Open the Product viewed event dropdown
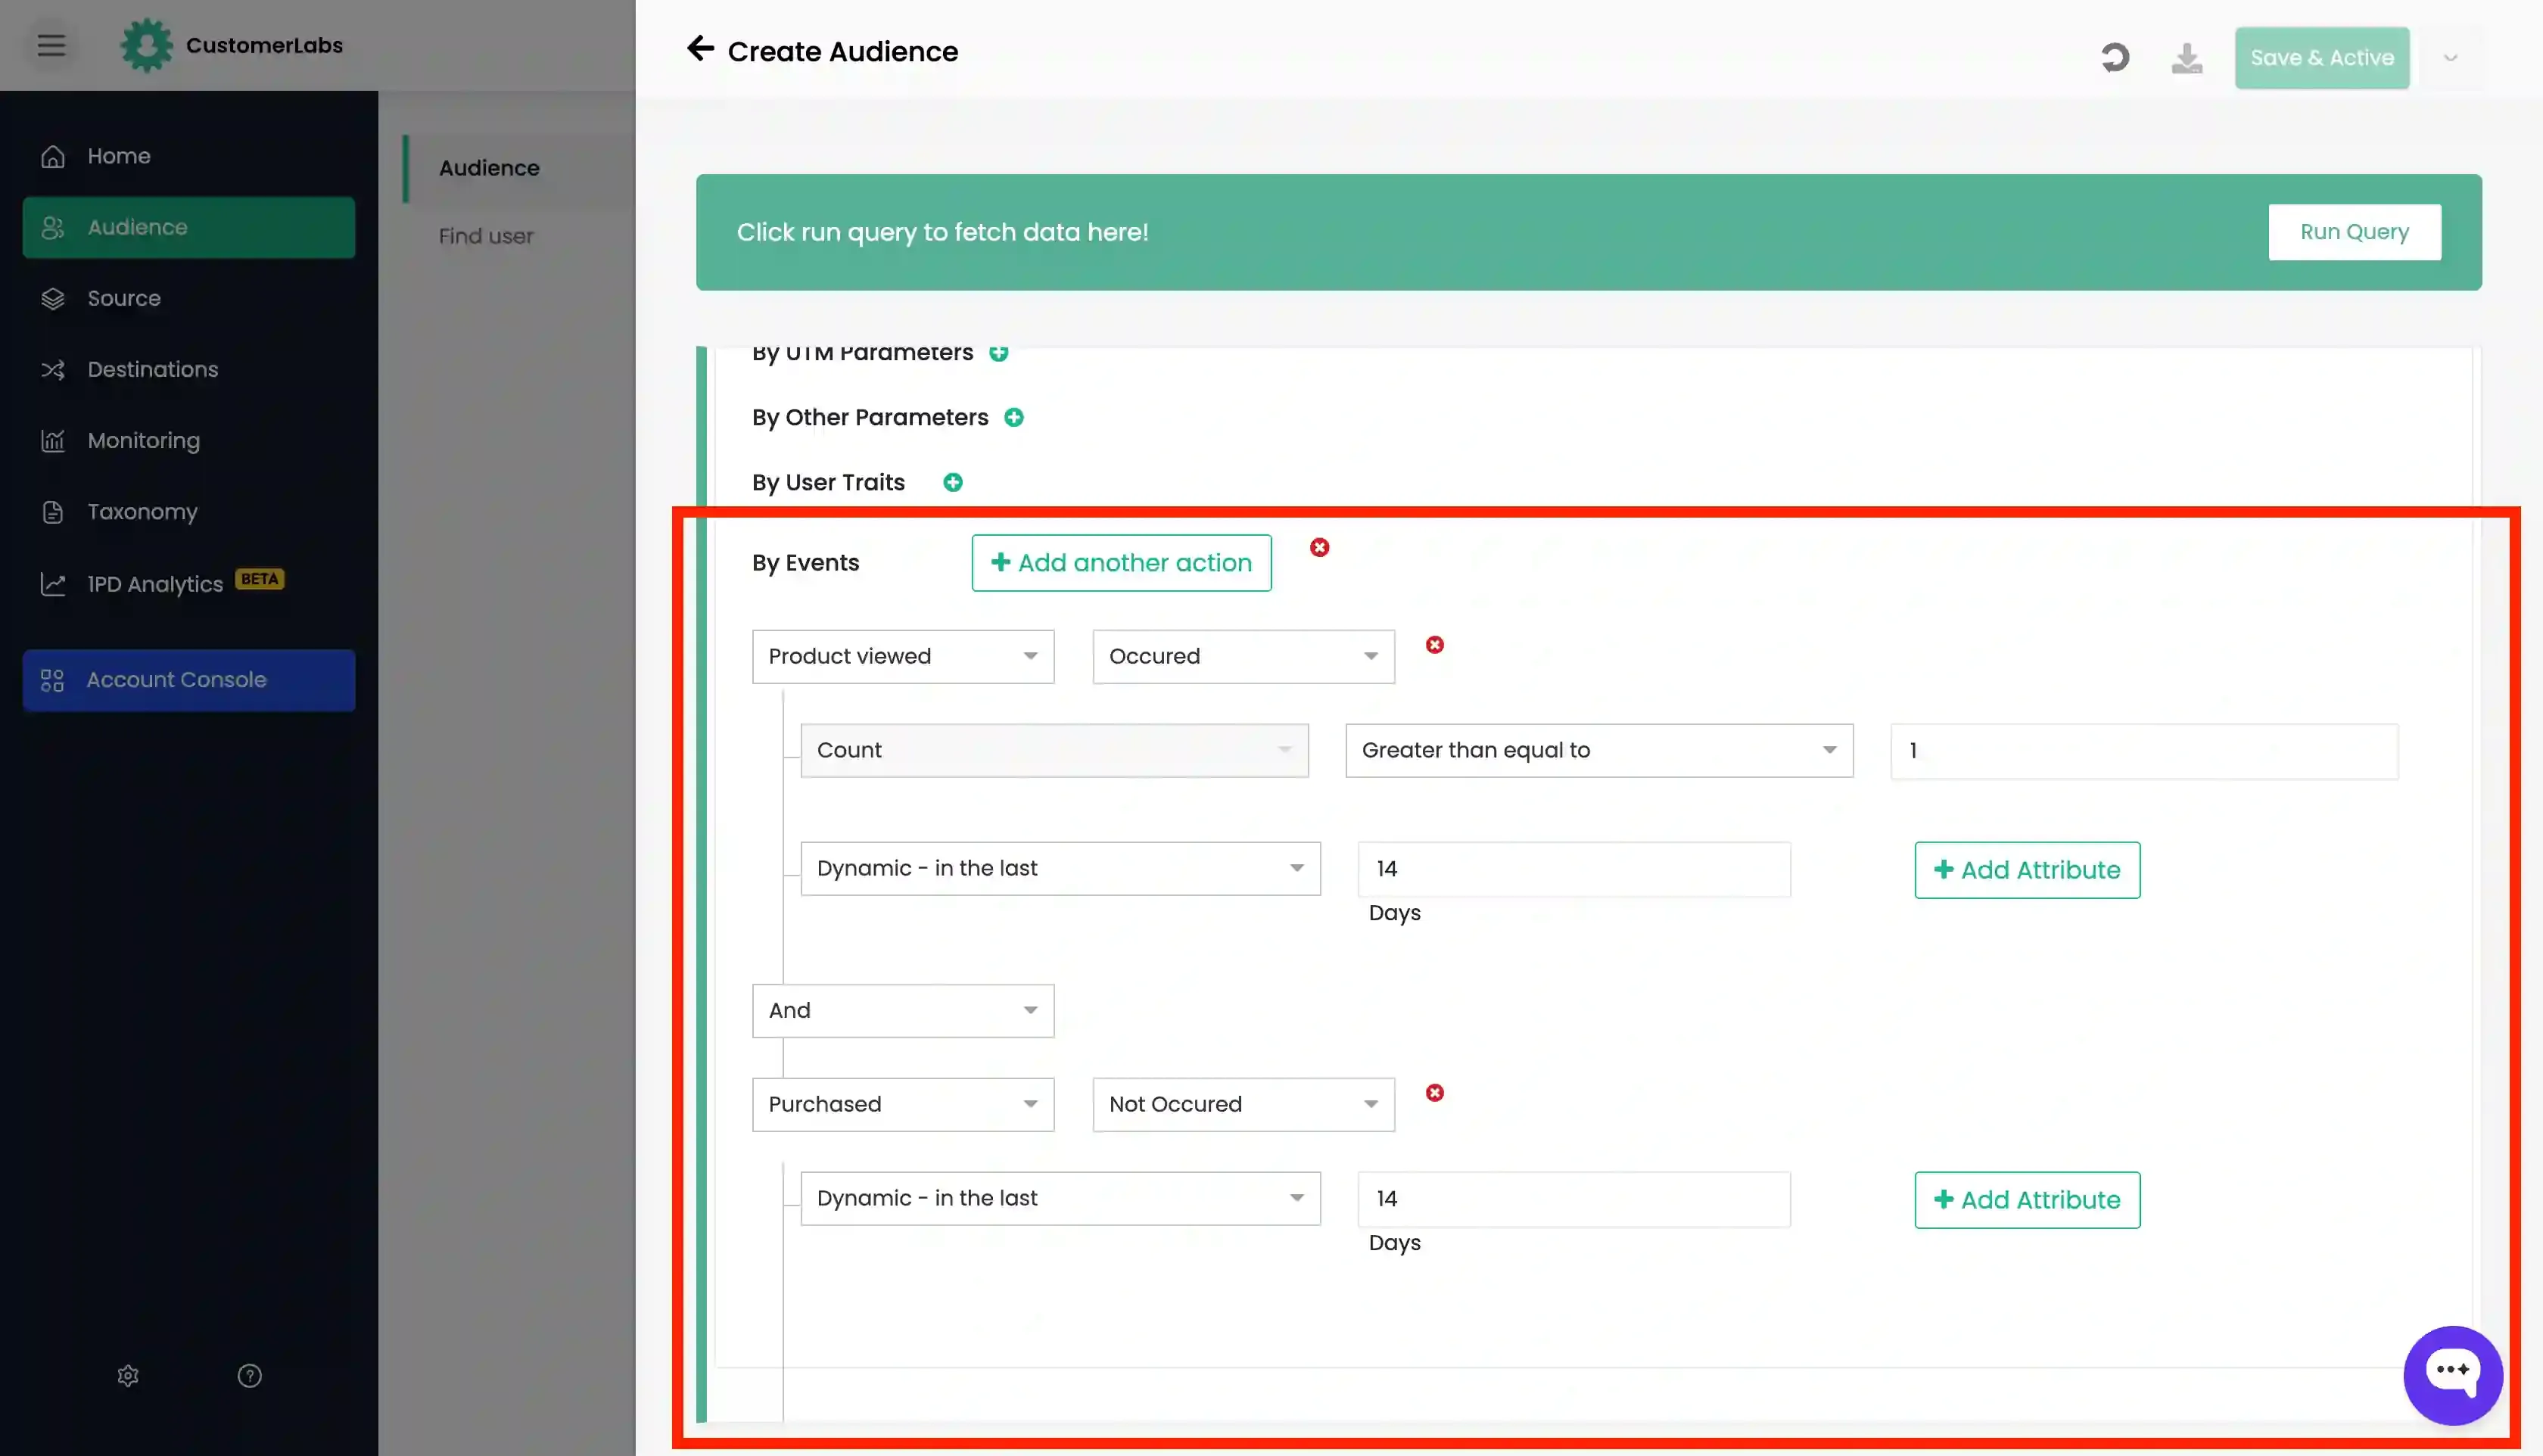This screenshot has width=2543, height=1456. (903, 657)
